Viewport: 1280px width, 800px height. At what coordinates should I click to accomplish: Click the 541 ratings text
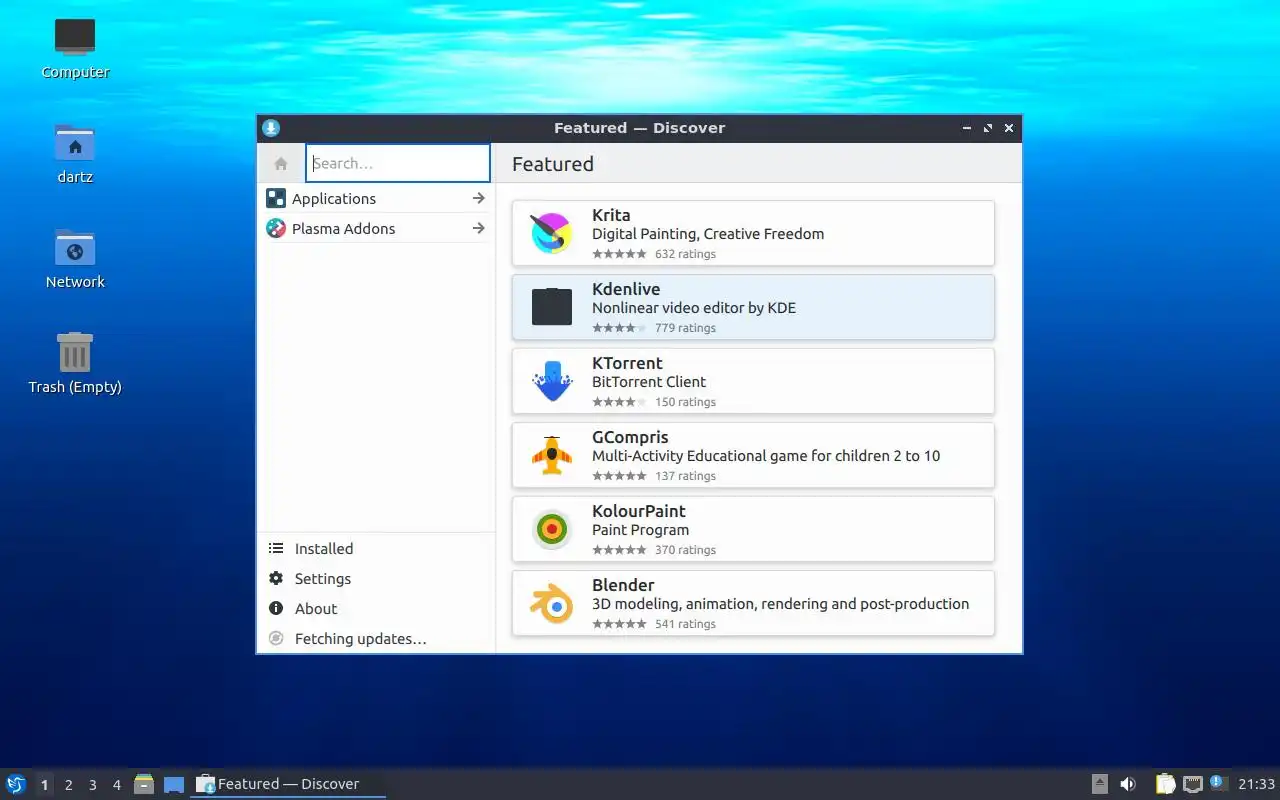pyautogui.click(x=685, y=624)
